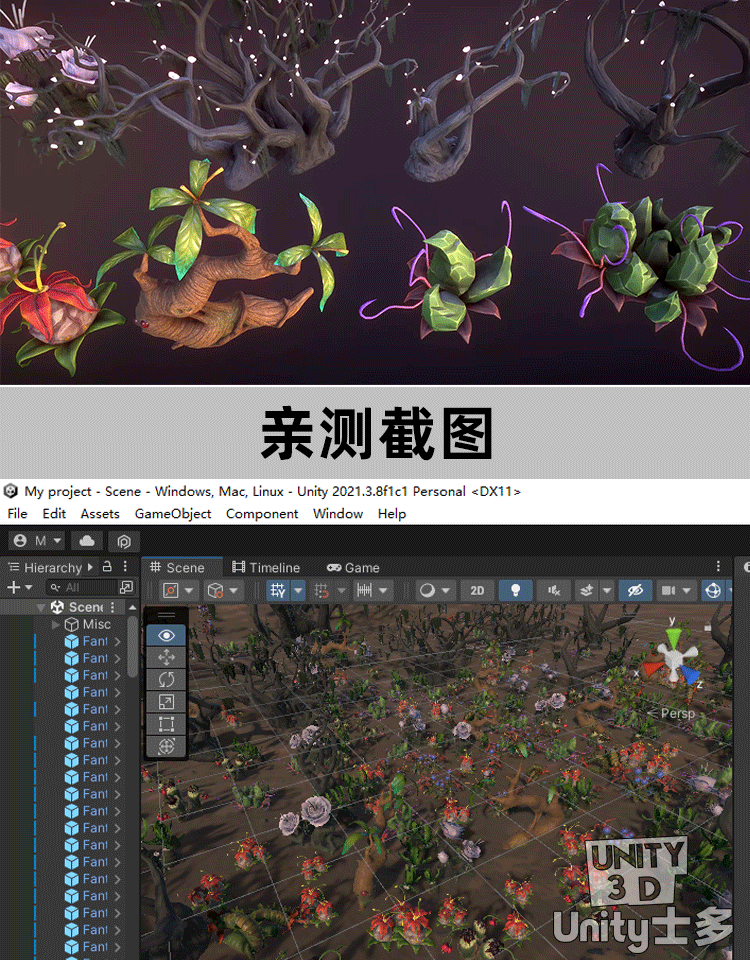Screen dimensions: 750x960
Task: Click the cloud services icon
Action: (86, 541)
